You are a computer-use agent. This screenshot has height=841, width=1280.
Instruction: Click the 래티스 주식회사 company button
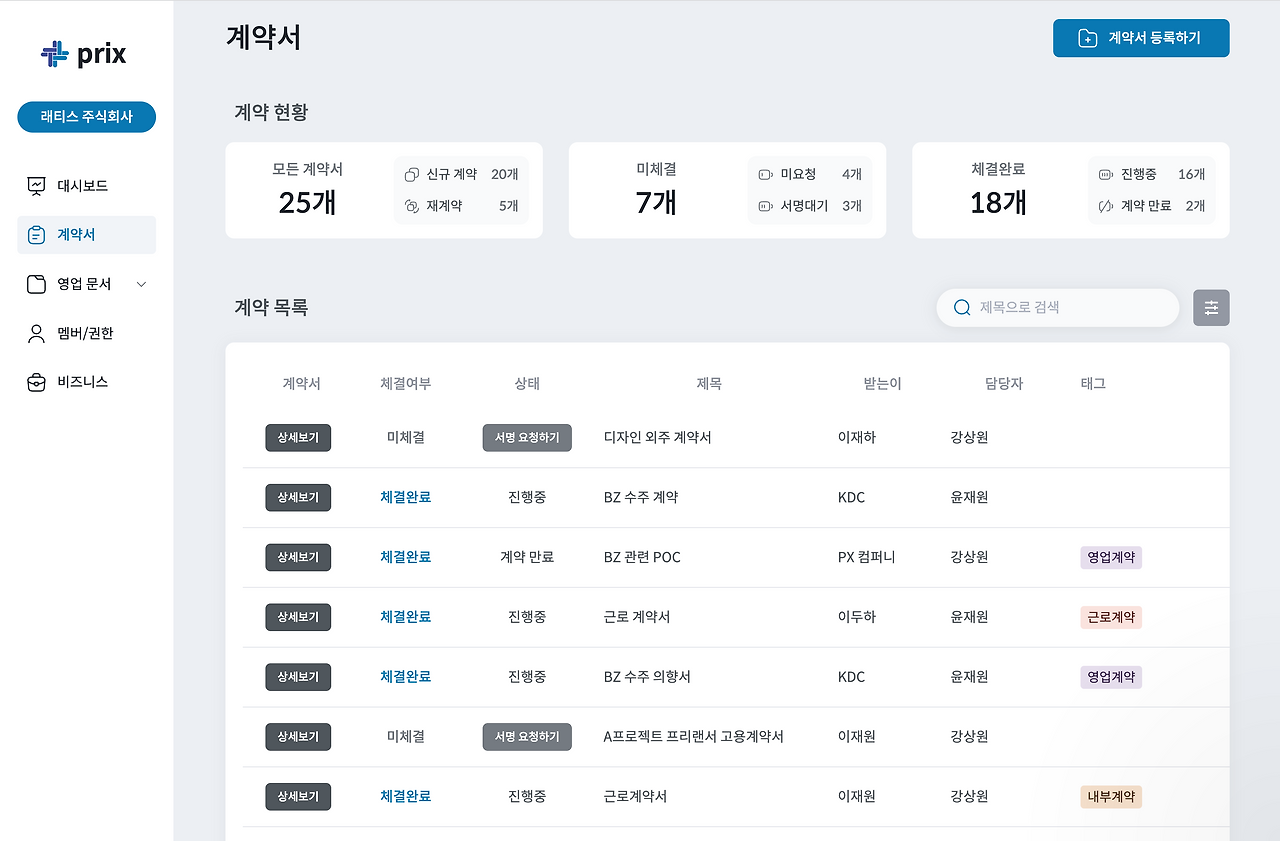[x=86, y=117]
